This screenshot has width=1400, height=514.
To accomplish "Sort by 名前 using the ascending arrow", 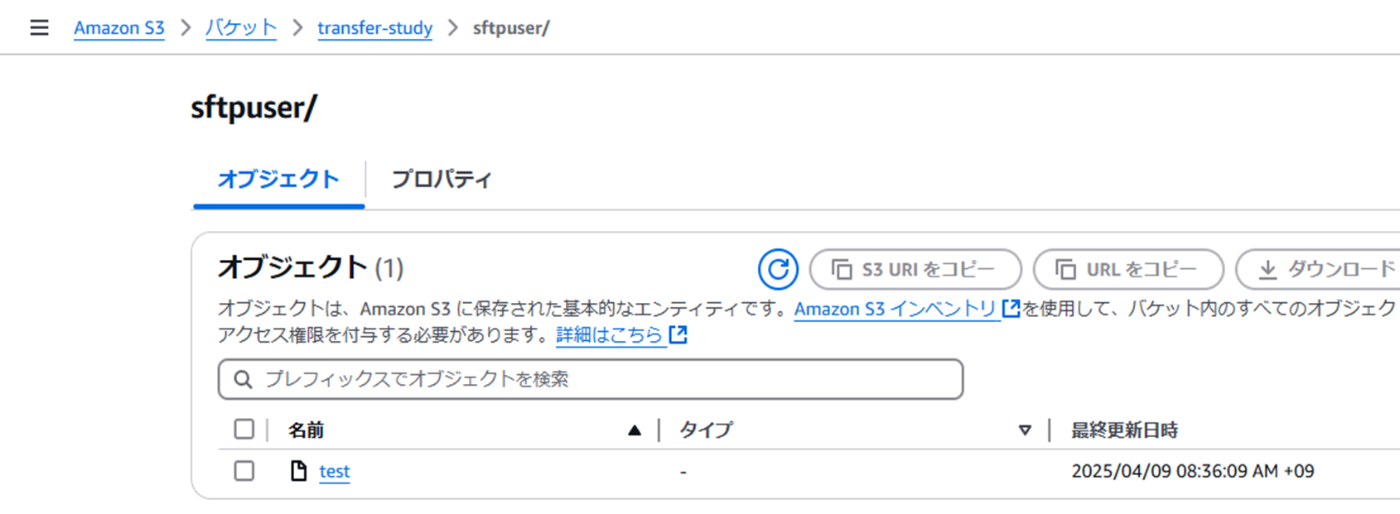I will pyautogui.click(x=634, y=431).
